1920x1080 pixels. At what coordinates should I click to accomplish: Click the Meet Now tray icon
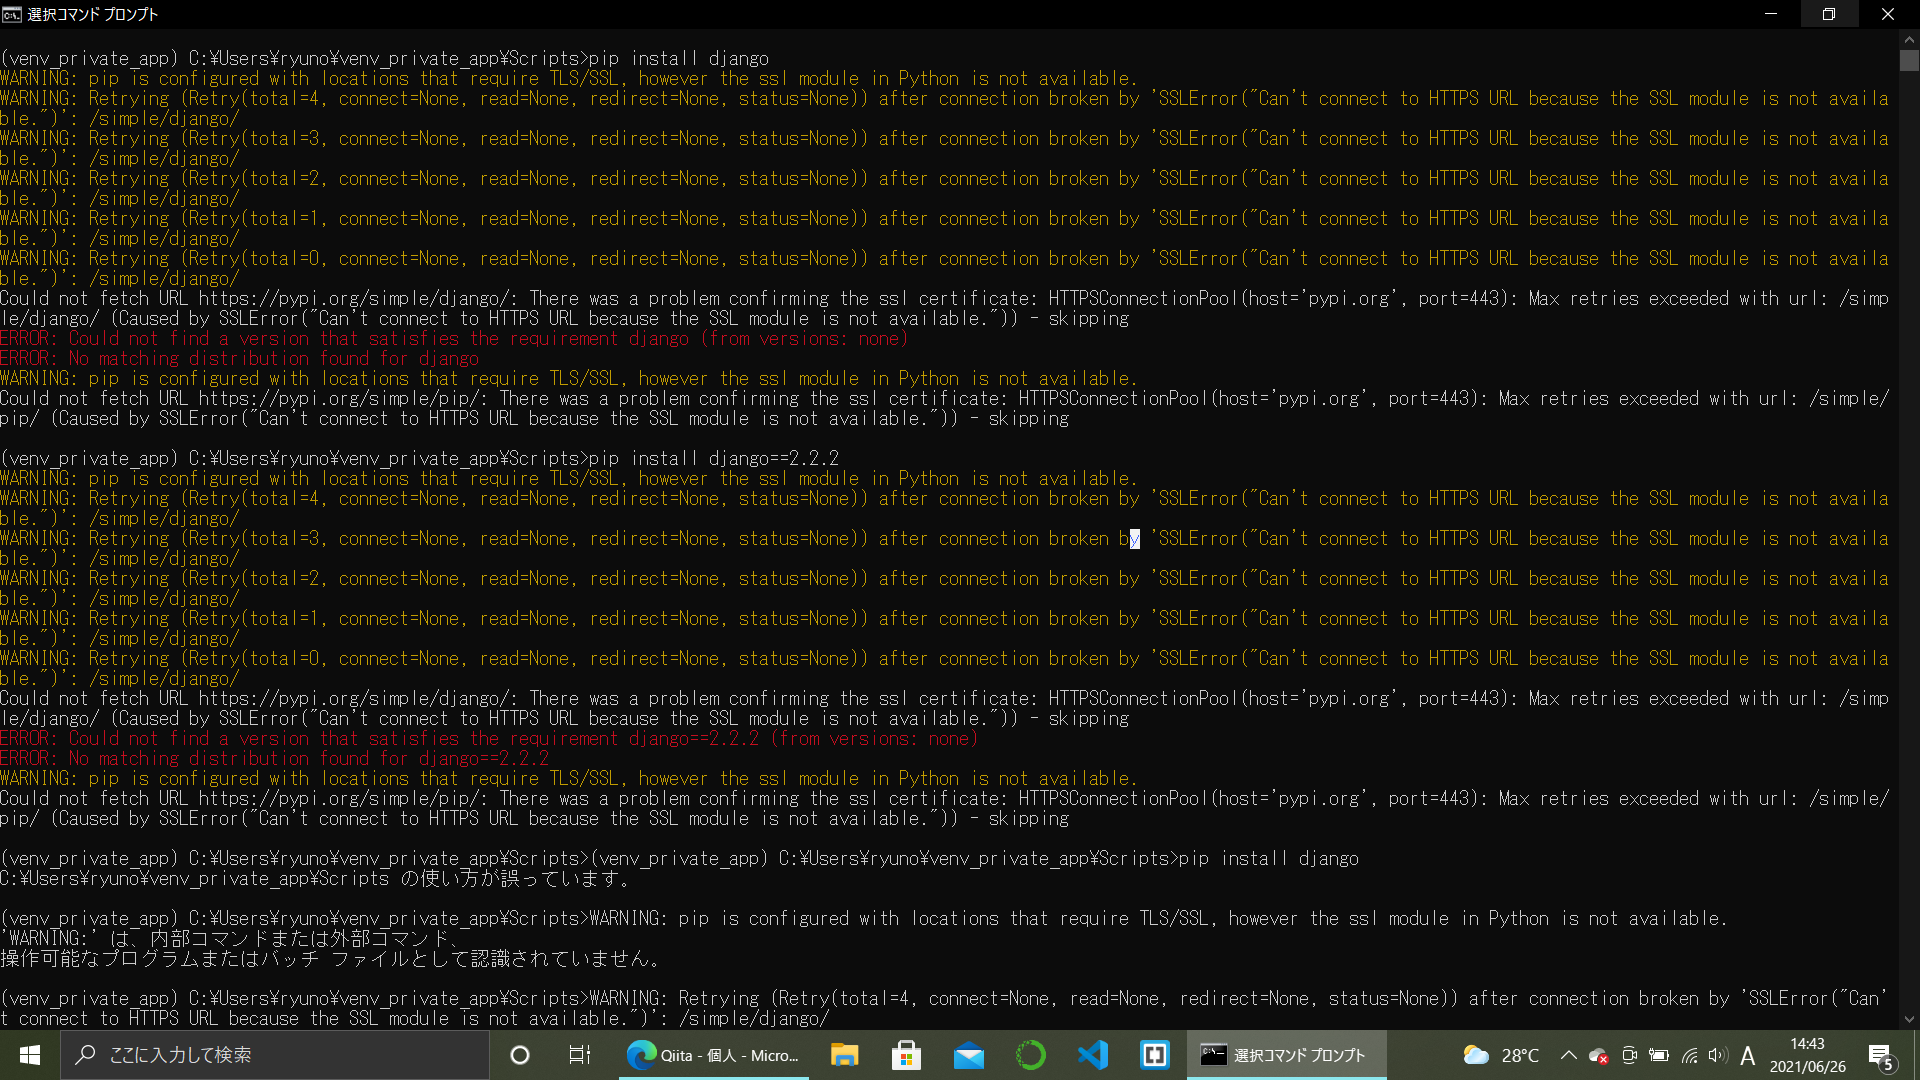1629,1055
